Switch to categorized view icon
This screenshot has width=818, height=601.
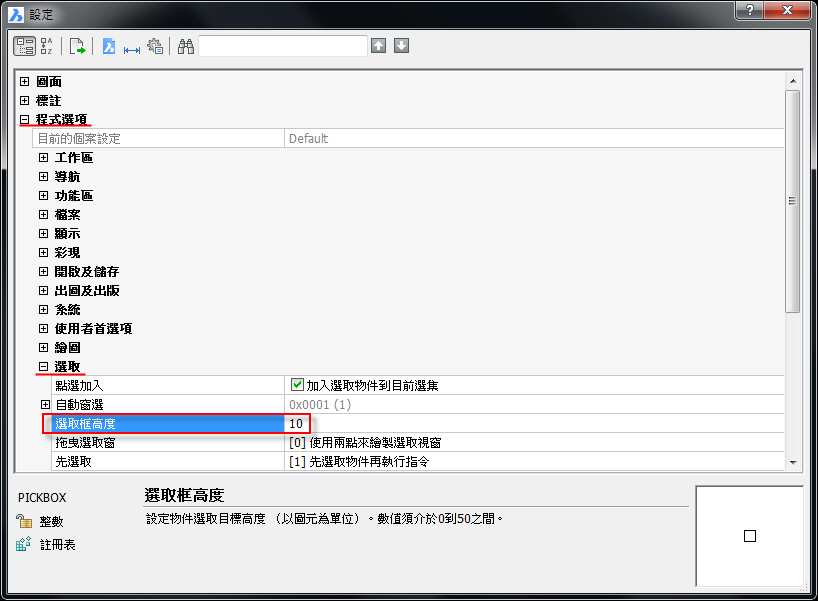tap(24, 46)
